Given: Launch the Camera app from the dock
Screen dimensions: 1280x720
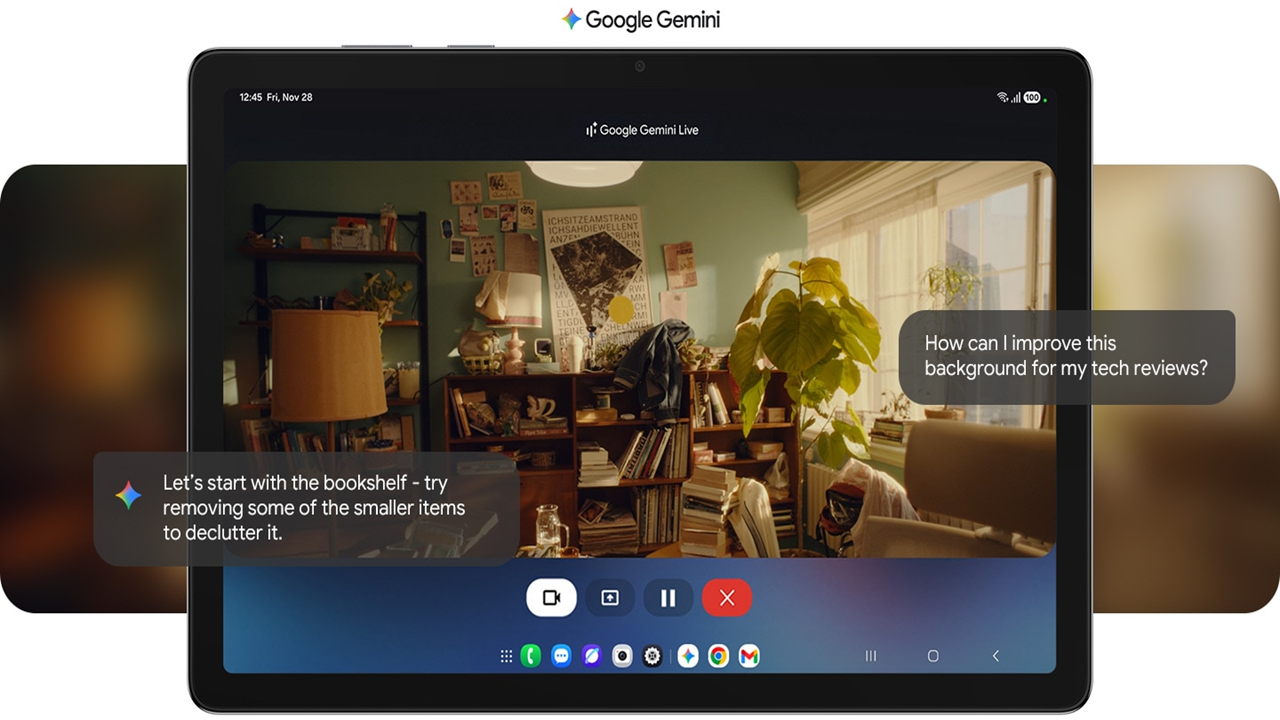Looking at the screenshot, I should 622,656.
